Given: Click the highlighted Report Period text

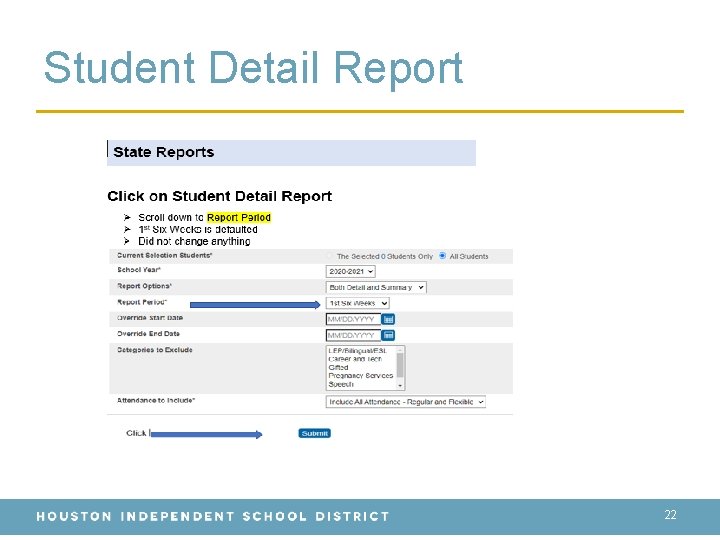Looking at the screenshot, I should (x=239, y=217).
